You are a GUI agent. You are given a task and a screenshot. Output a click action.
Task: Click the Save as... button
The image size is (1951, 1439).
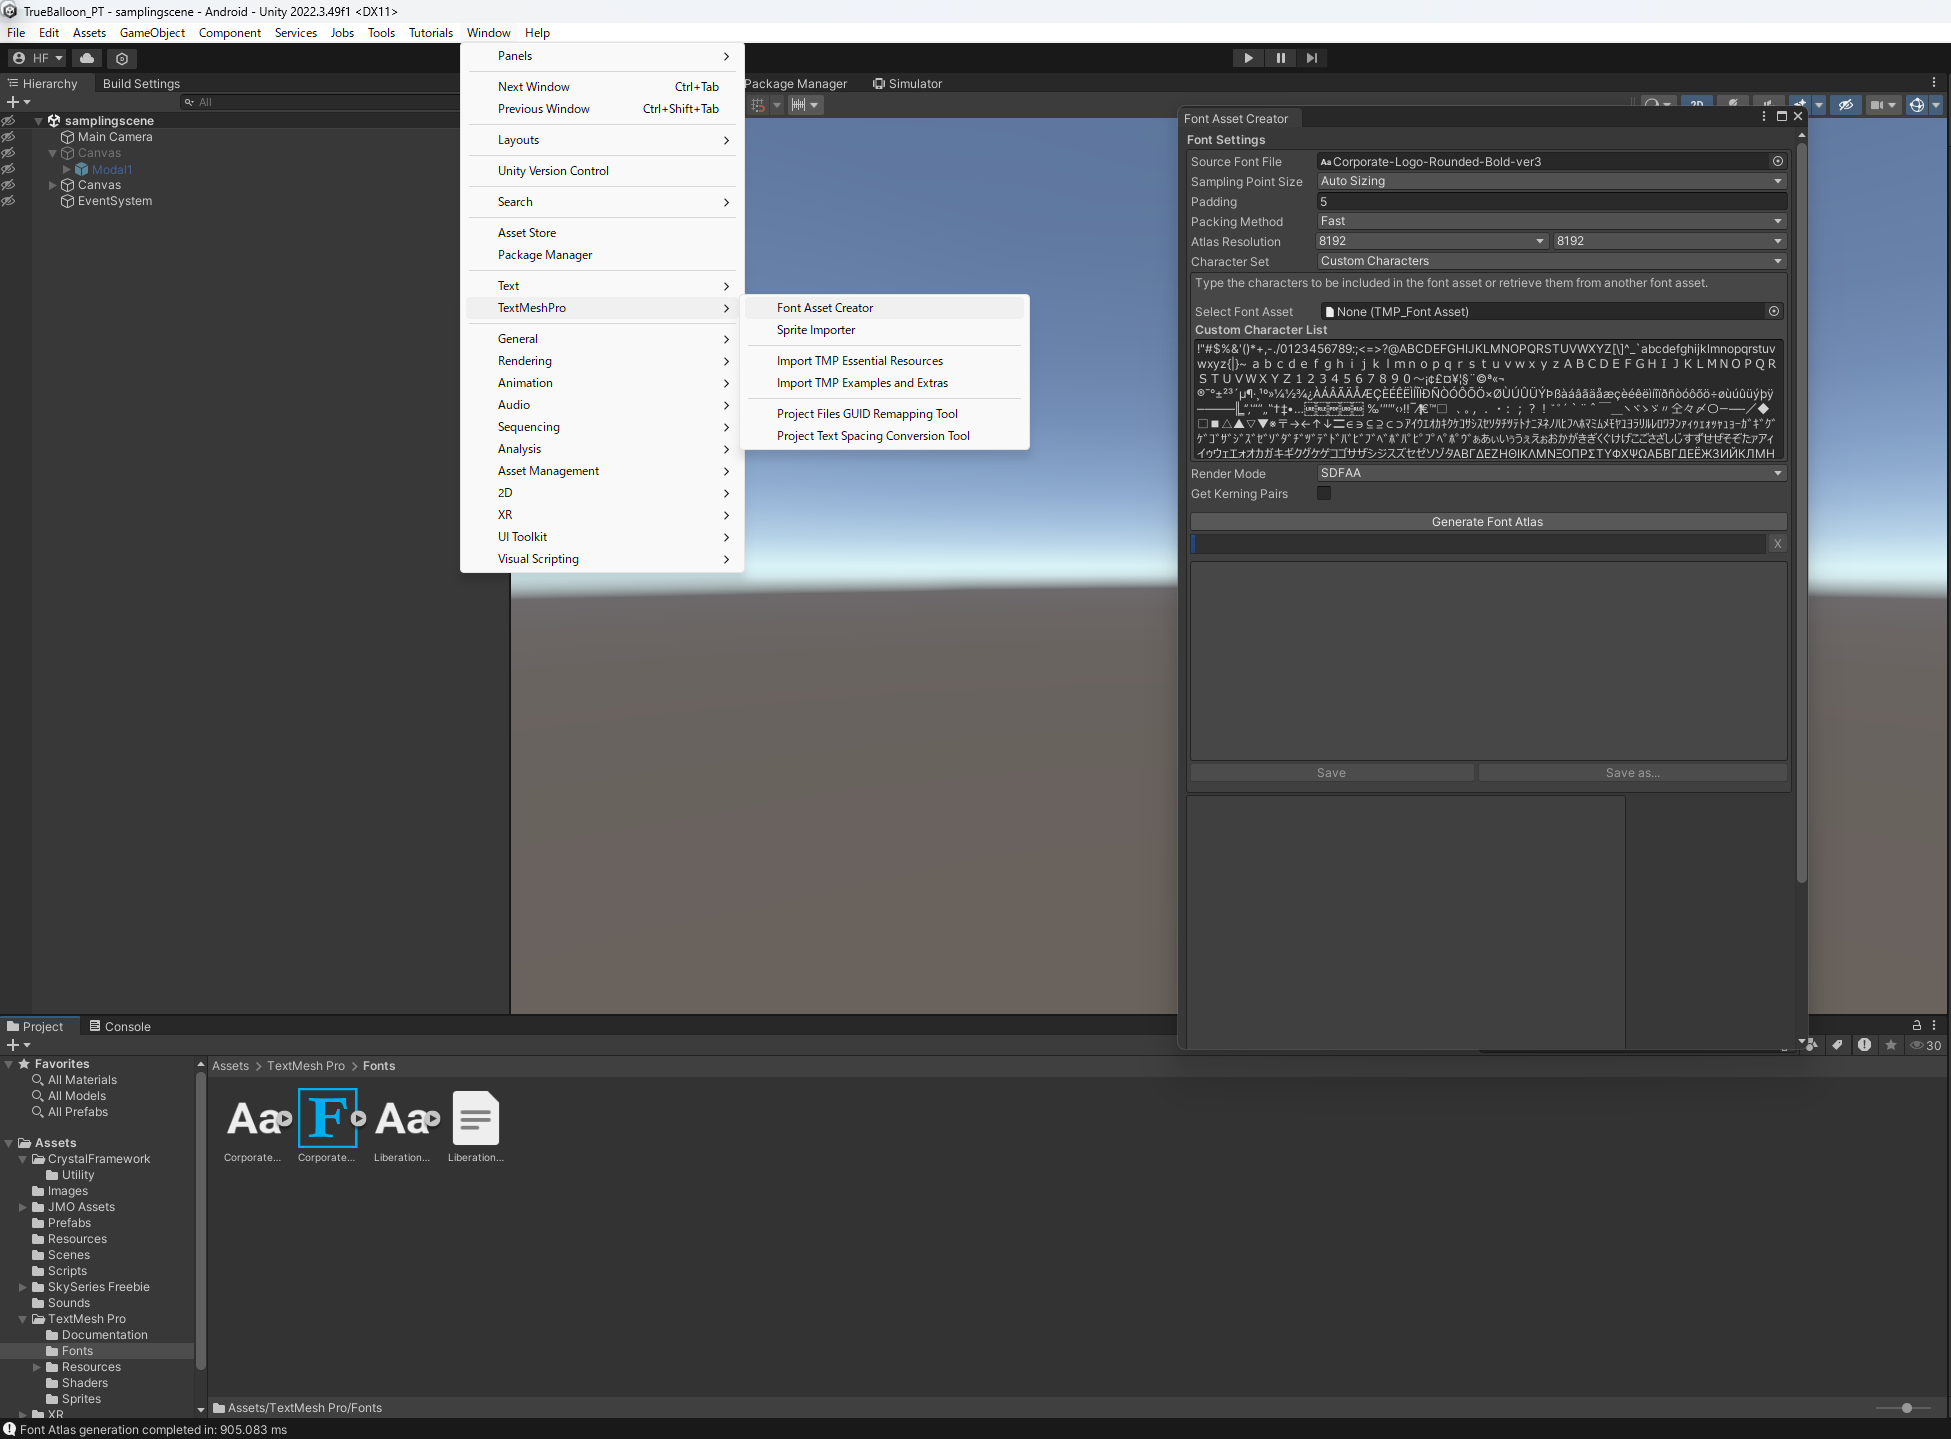tap(1632, 773)
